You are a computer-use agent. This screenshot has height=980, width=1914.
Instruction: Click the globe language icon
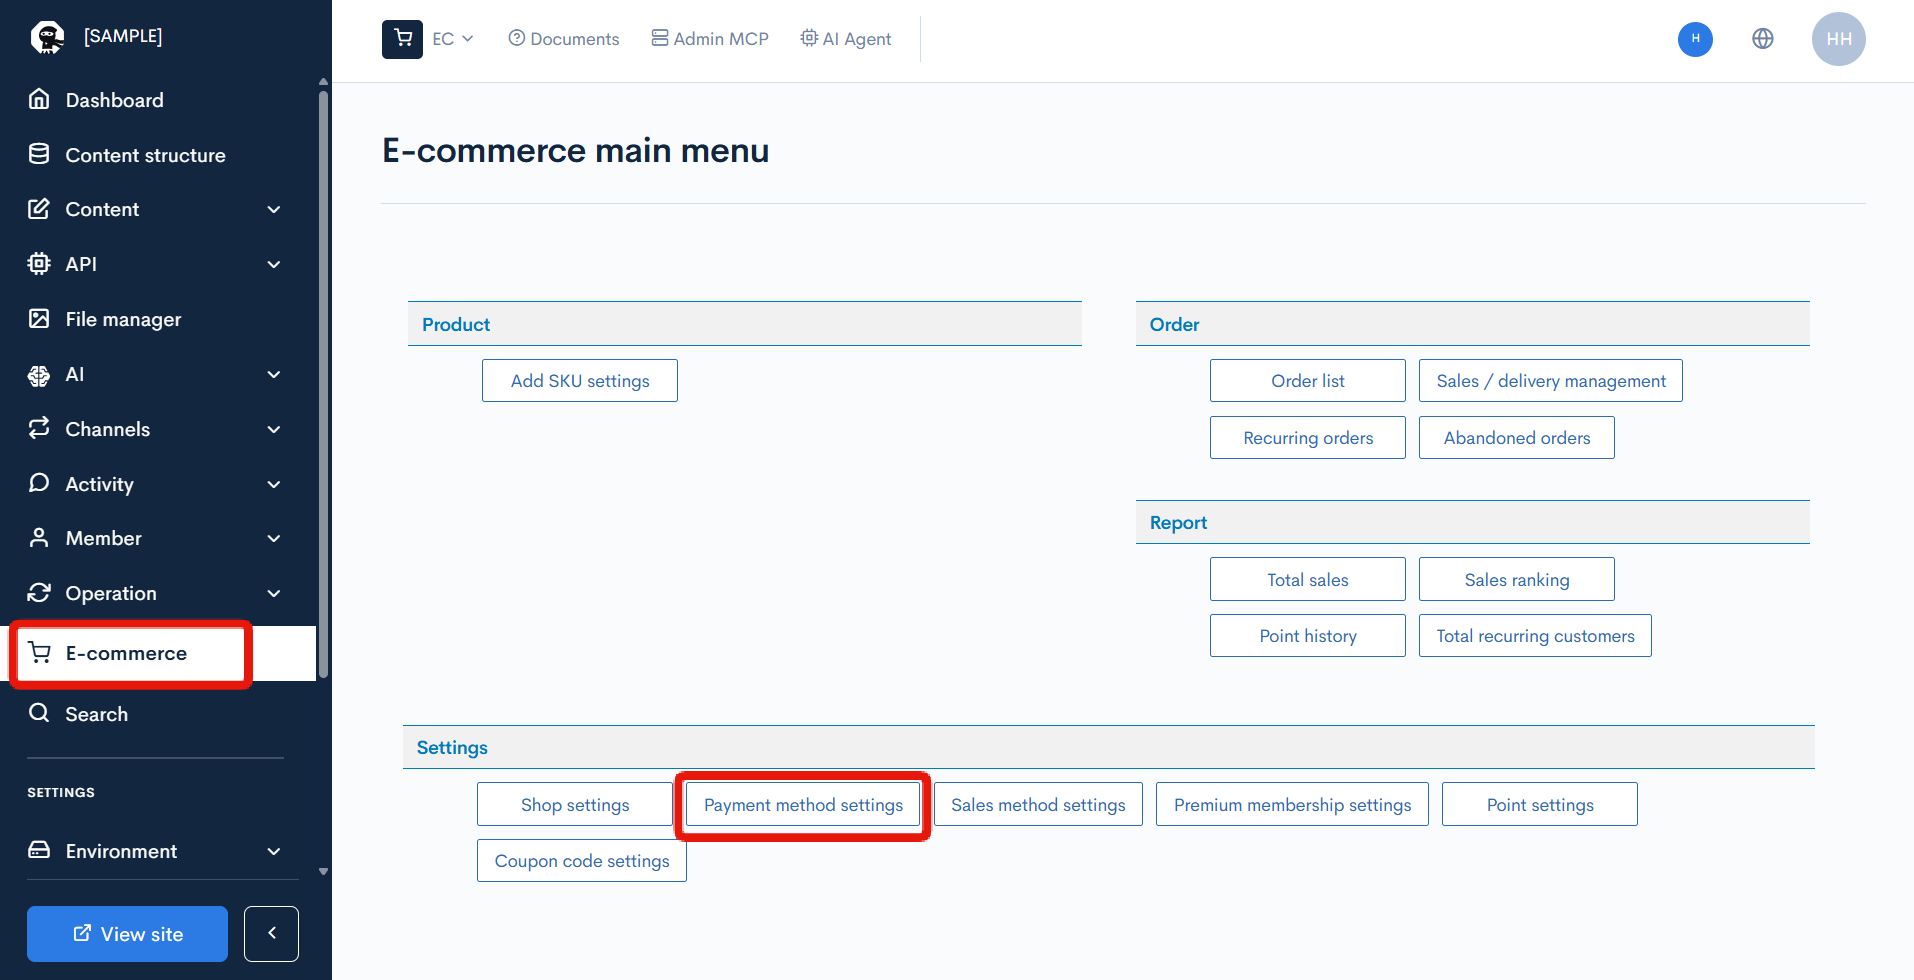[x=1763, y=39]
